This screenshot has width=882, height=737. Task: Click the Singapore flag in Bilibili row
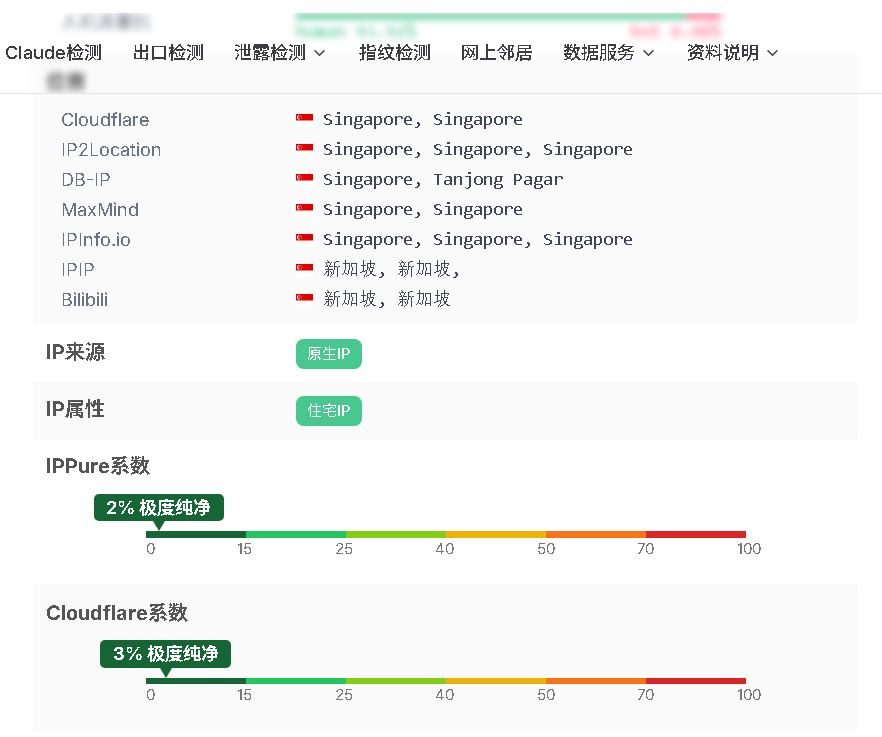[304, 298]
